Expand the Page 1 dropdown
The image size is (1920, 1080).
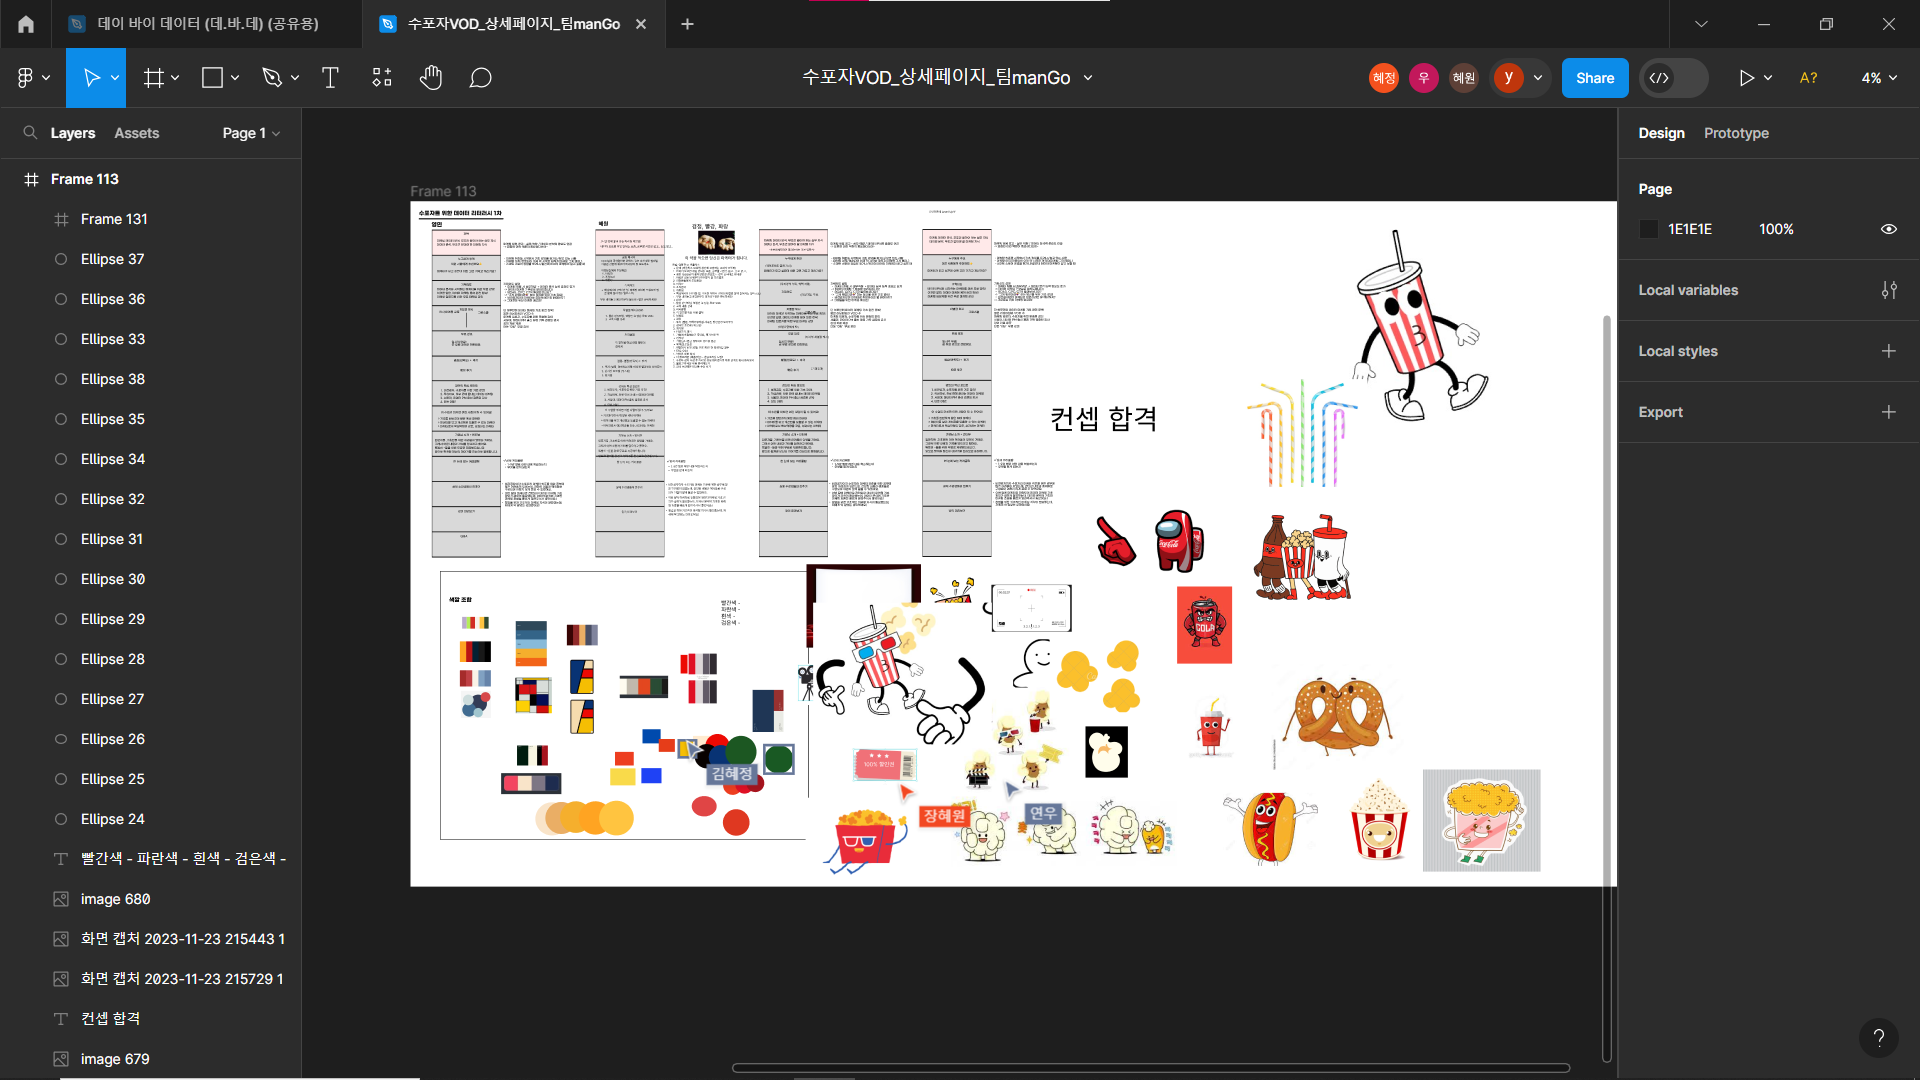pos(251,133)
